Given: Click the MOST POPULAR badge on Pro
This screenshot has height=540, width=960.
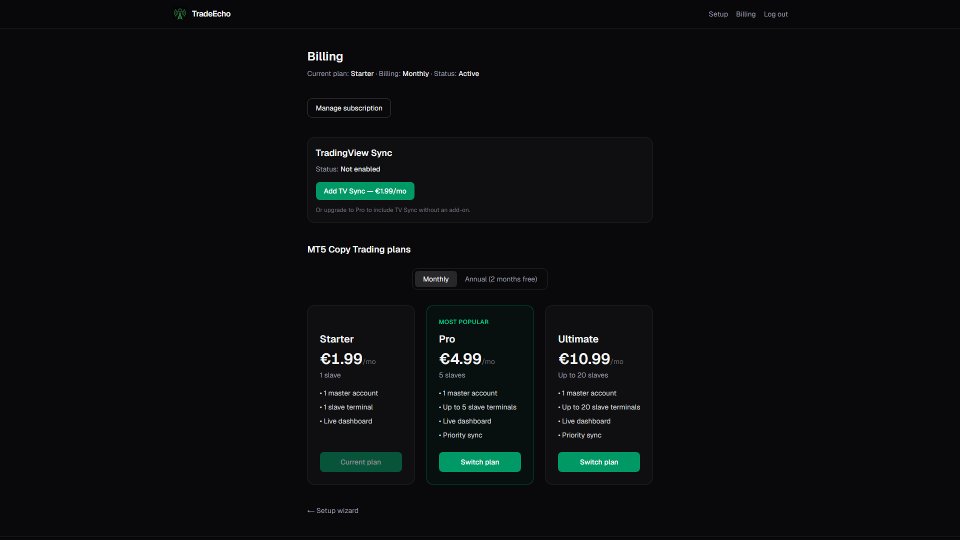Looking at the screenshot, I should (x=463, y=322).
